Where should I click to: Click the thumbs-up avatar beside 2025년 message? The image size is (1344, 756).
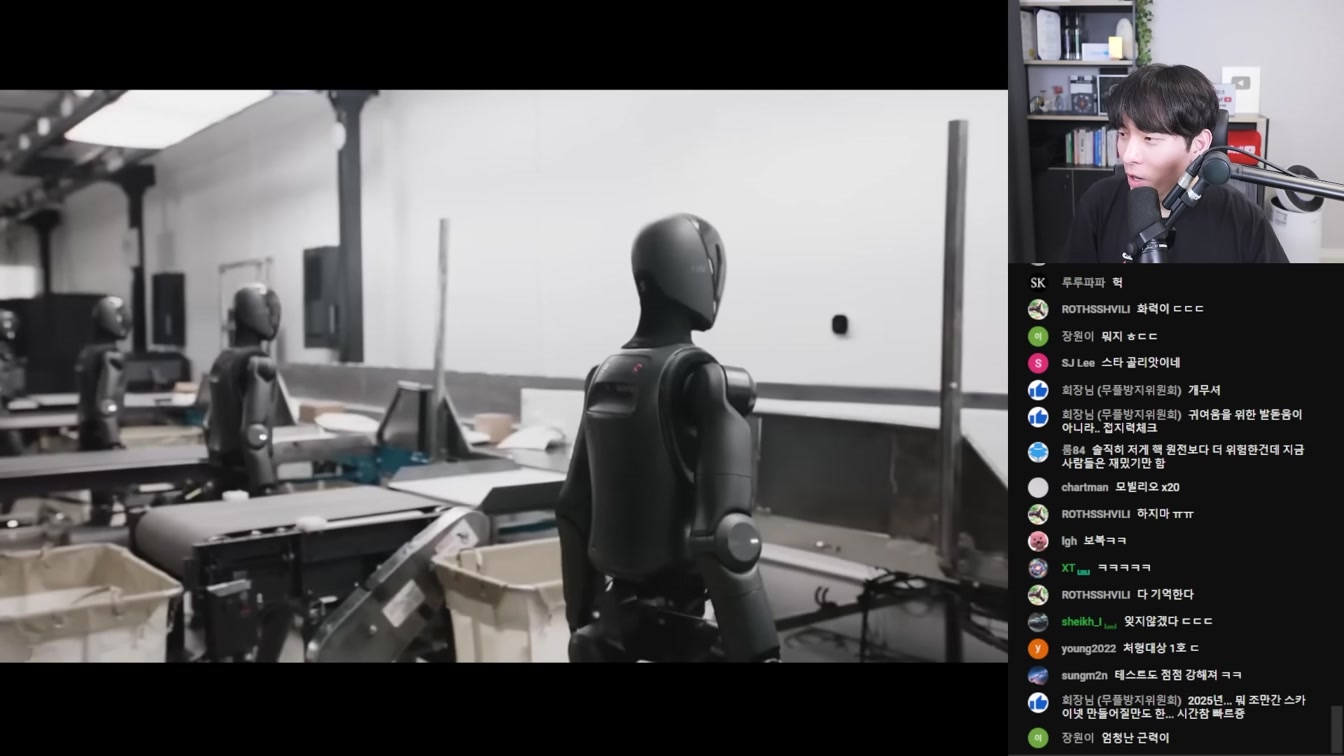1038,702
